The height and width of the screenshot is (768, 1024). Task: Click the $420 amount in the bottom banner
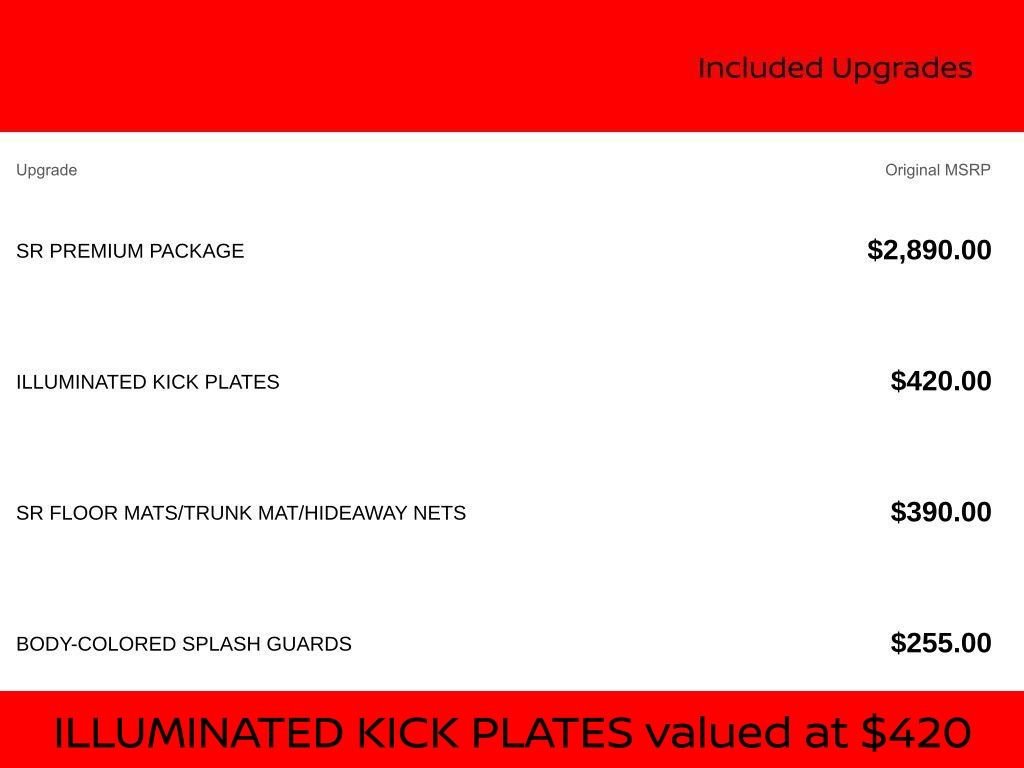click(x=916, y=733)
